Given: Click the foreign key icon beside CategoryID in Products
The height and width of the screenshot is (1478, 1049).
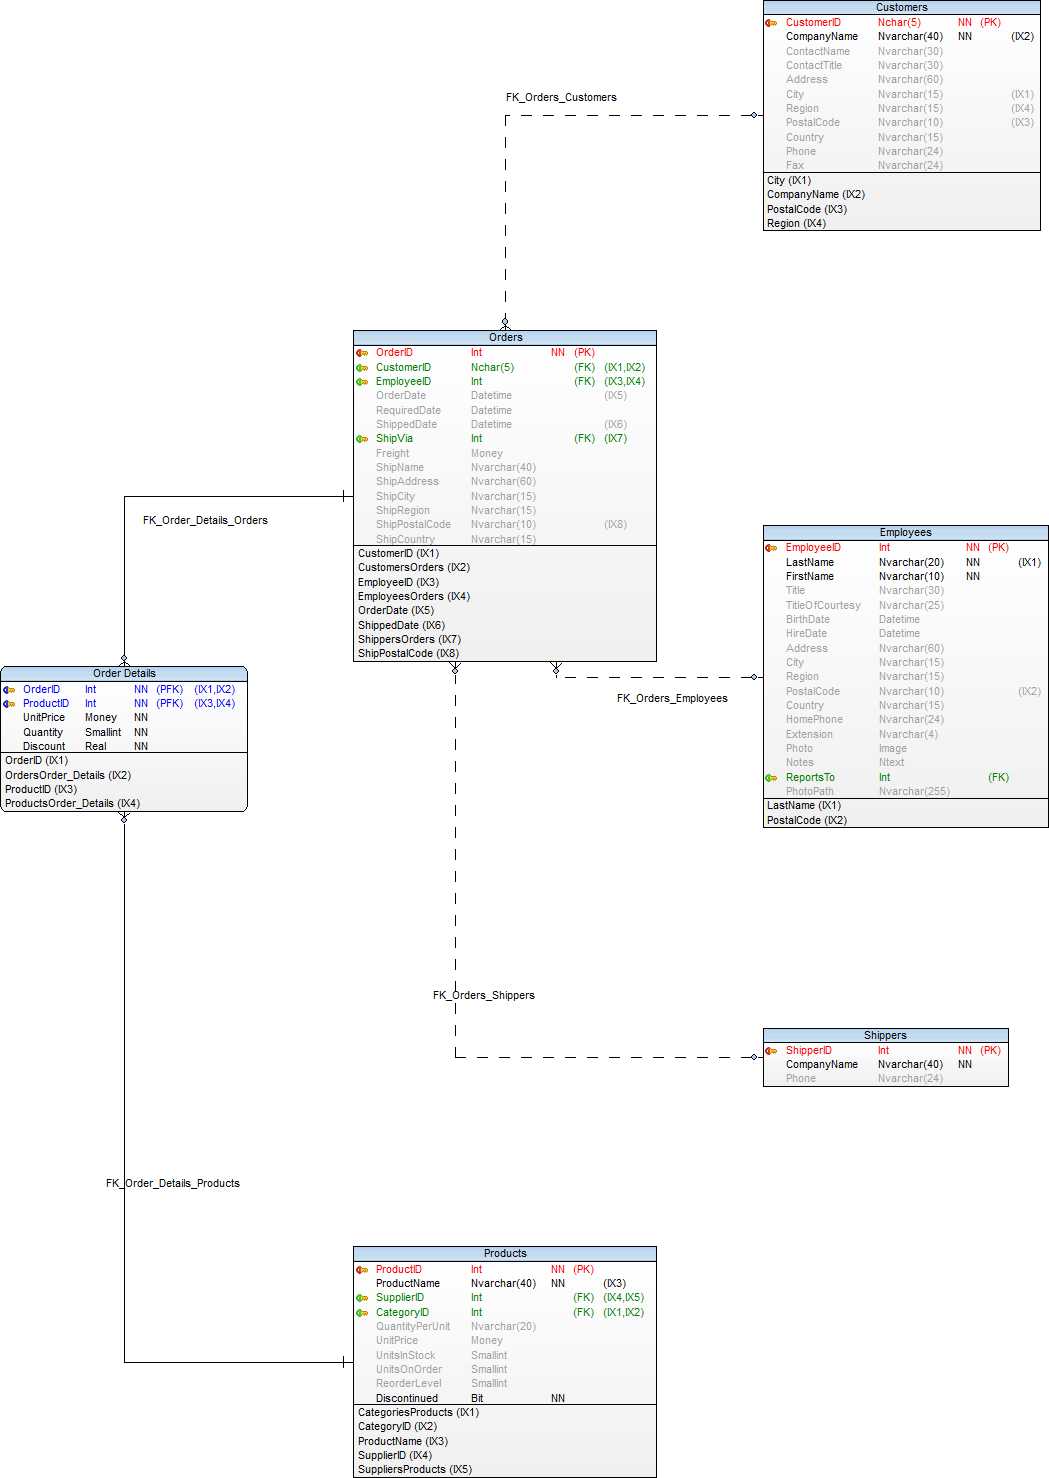Looking at the screenshot, I should click(361, 1311).
